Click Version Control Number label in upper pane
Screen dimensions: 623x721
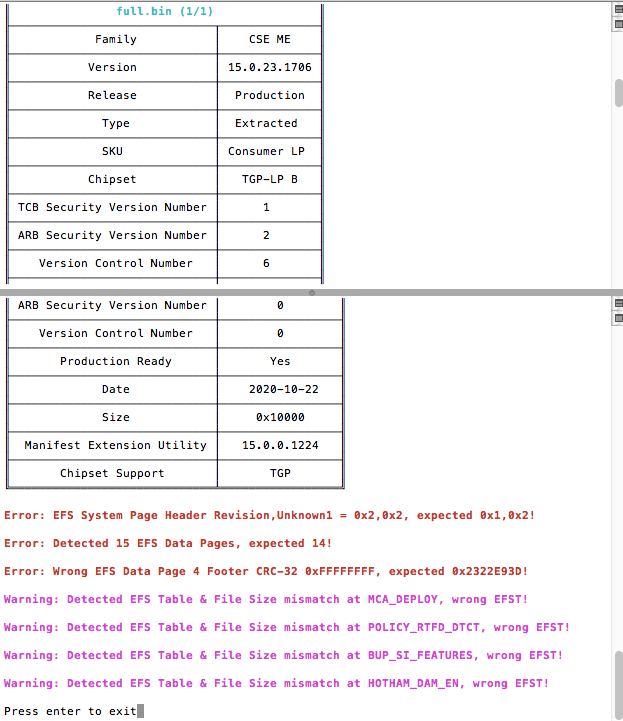(x=116, y=263)
